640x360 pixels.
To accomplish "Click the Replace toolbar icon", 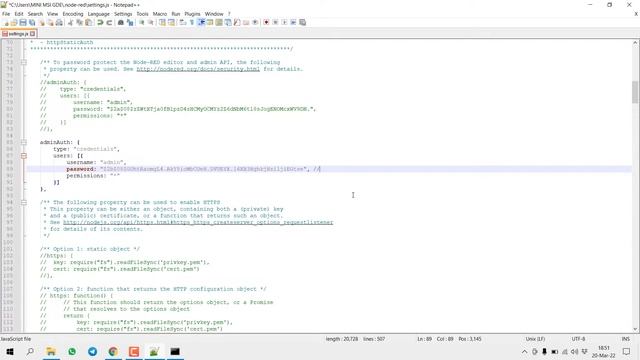I will point(130,22).
